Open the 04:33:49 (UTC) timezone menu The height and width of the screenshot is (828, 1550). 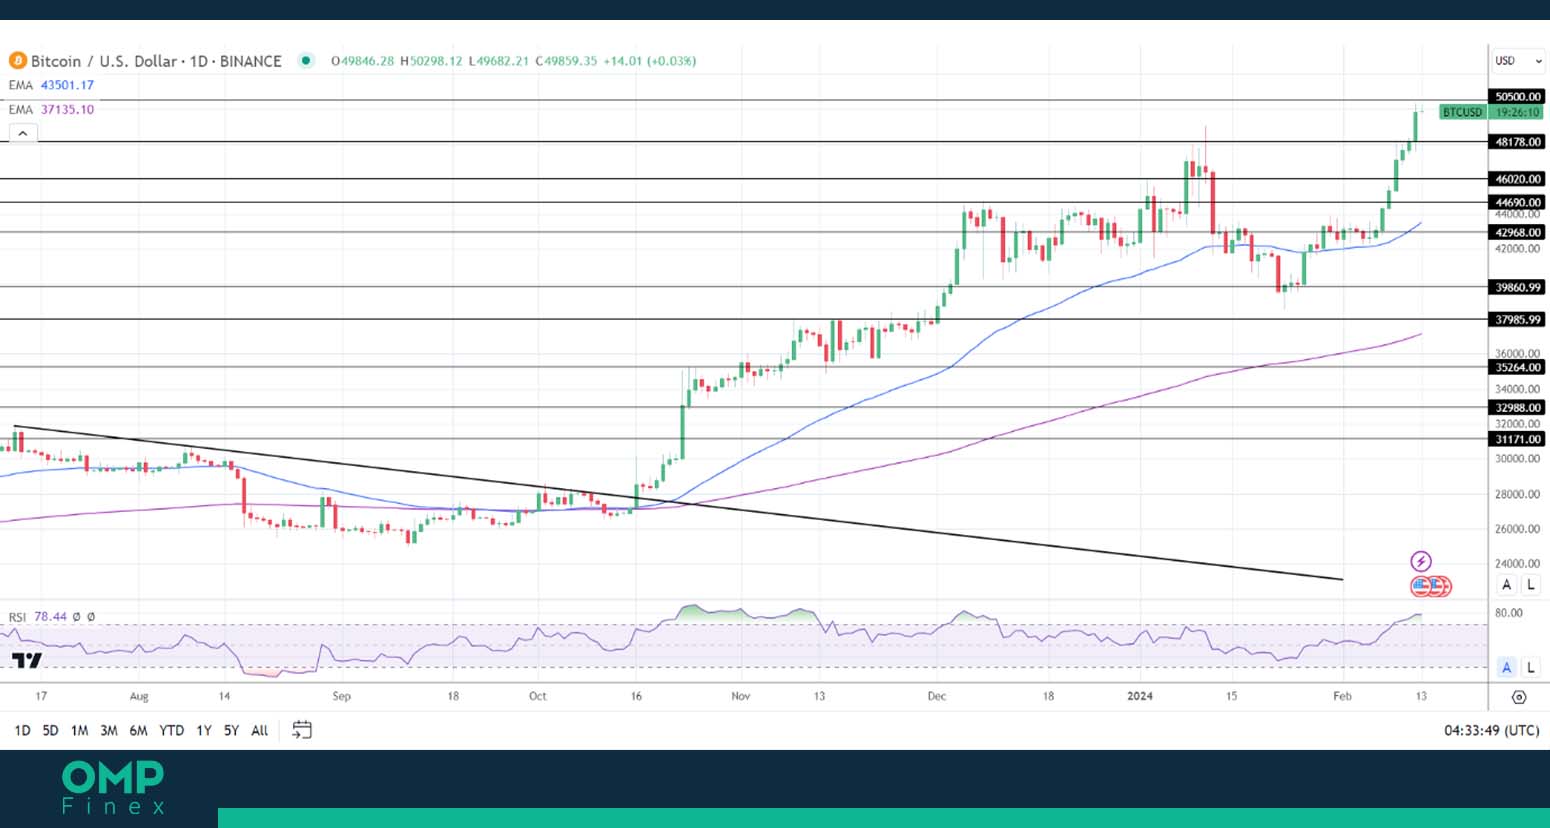(x=1491, y=731)
